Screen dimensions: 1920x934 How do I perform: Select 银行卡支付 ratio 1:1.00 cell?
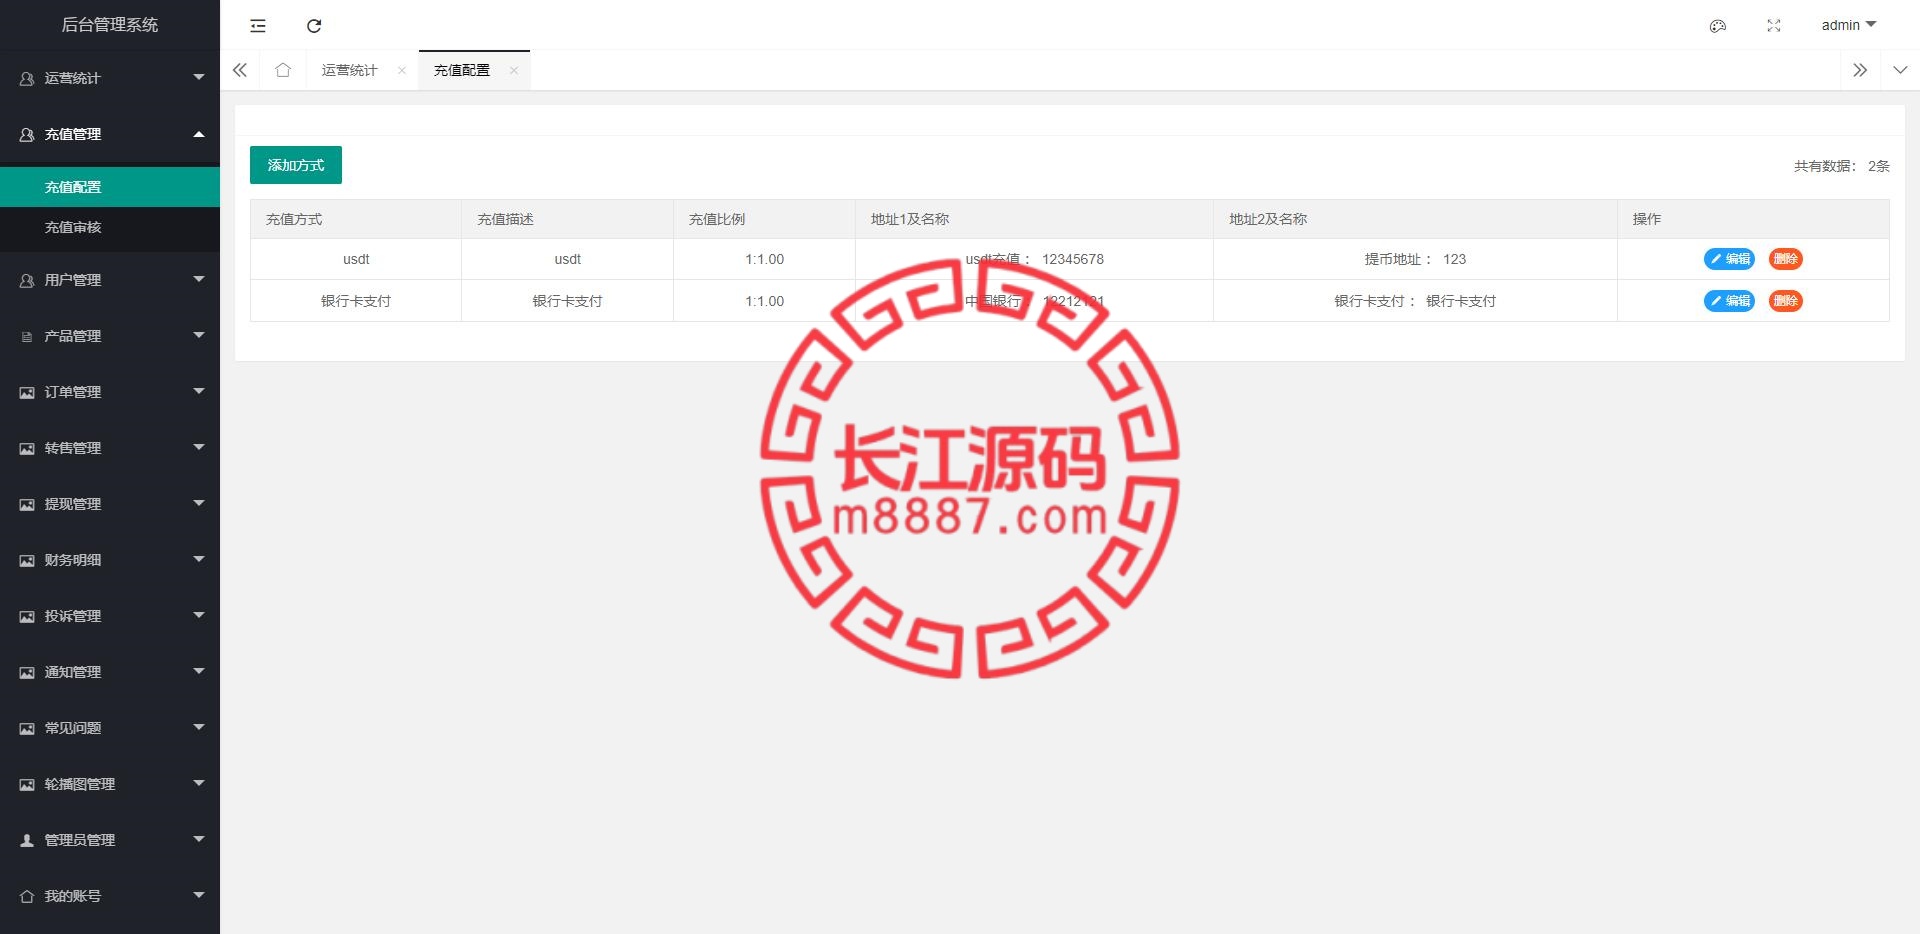click(x=764, y=301)
